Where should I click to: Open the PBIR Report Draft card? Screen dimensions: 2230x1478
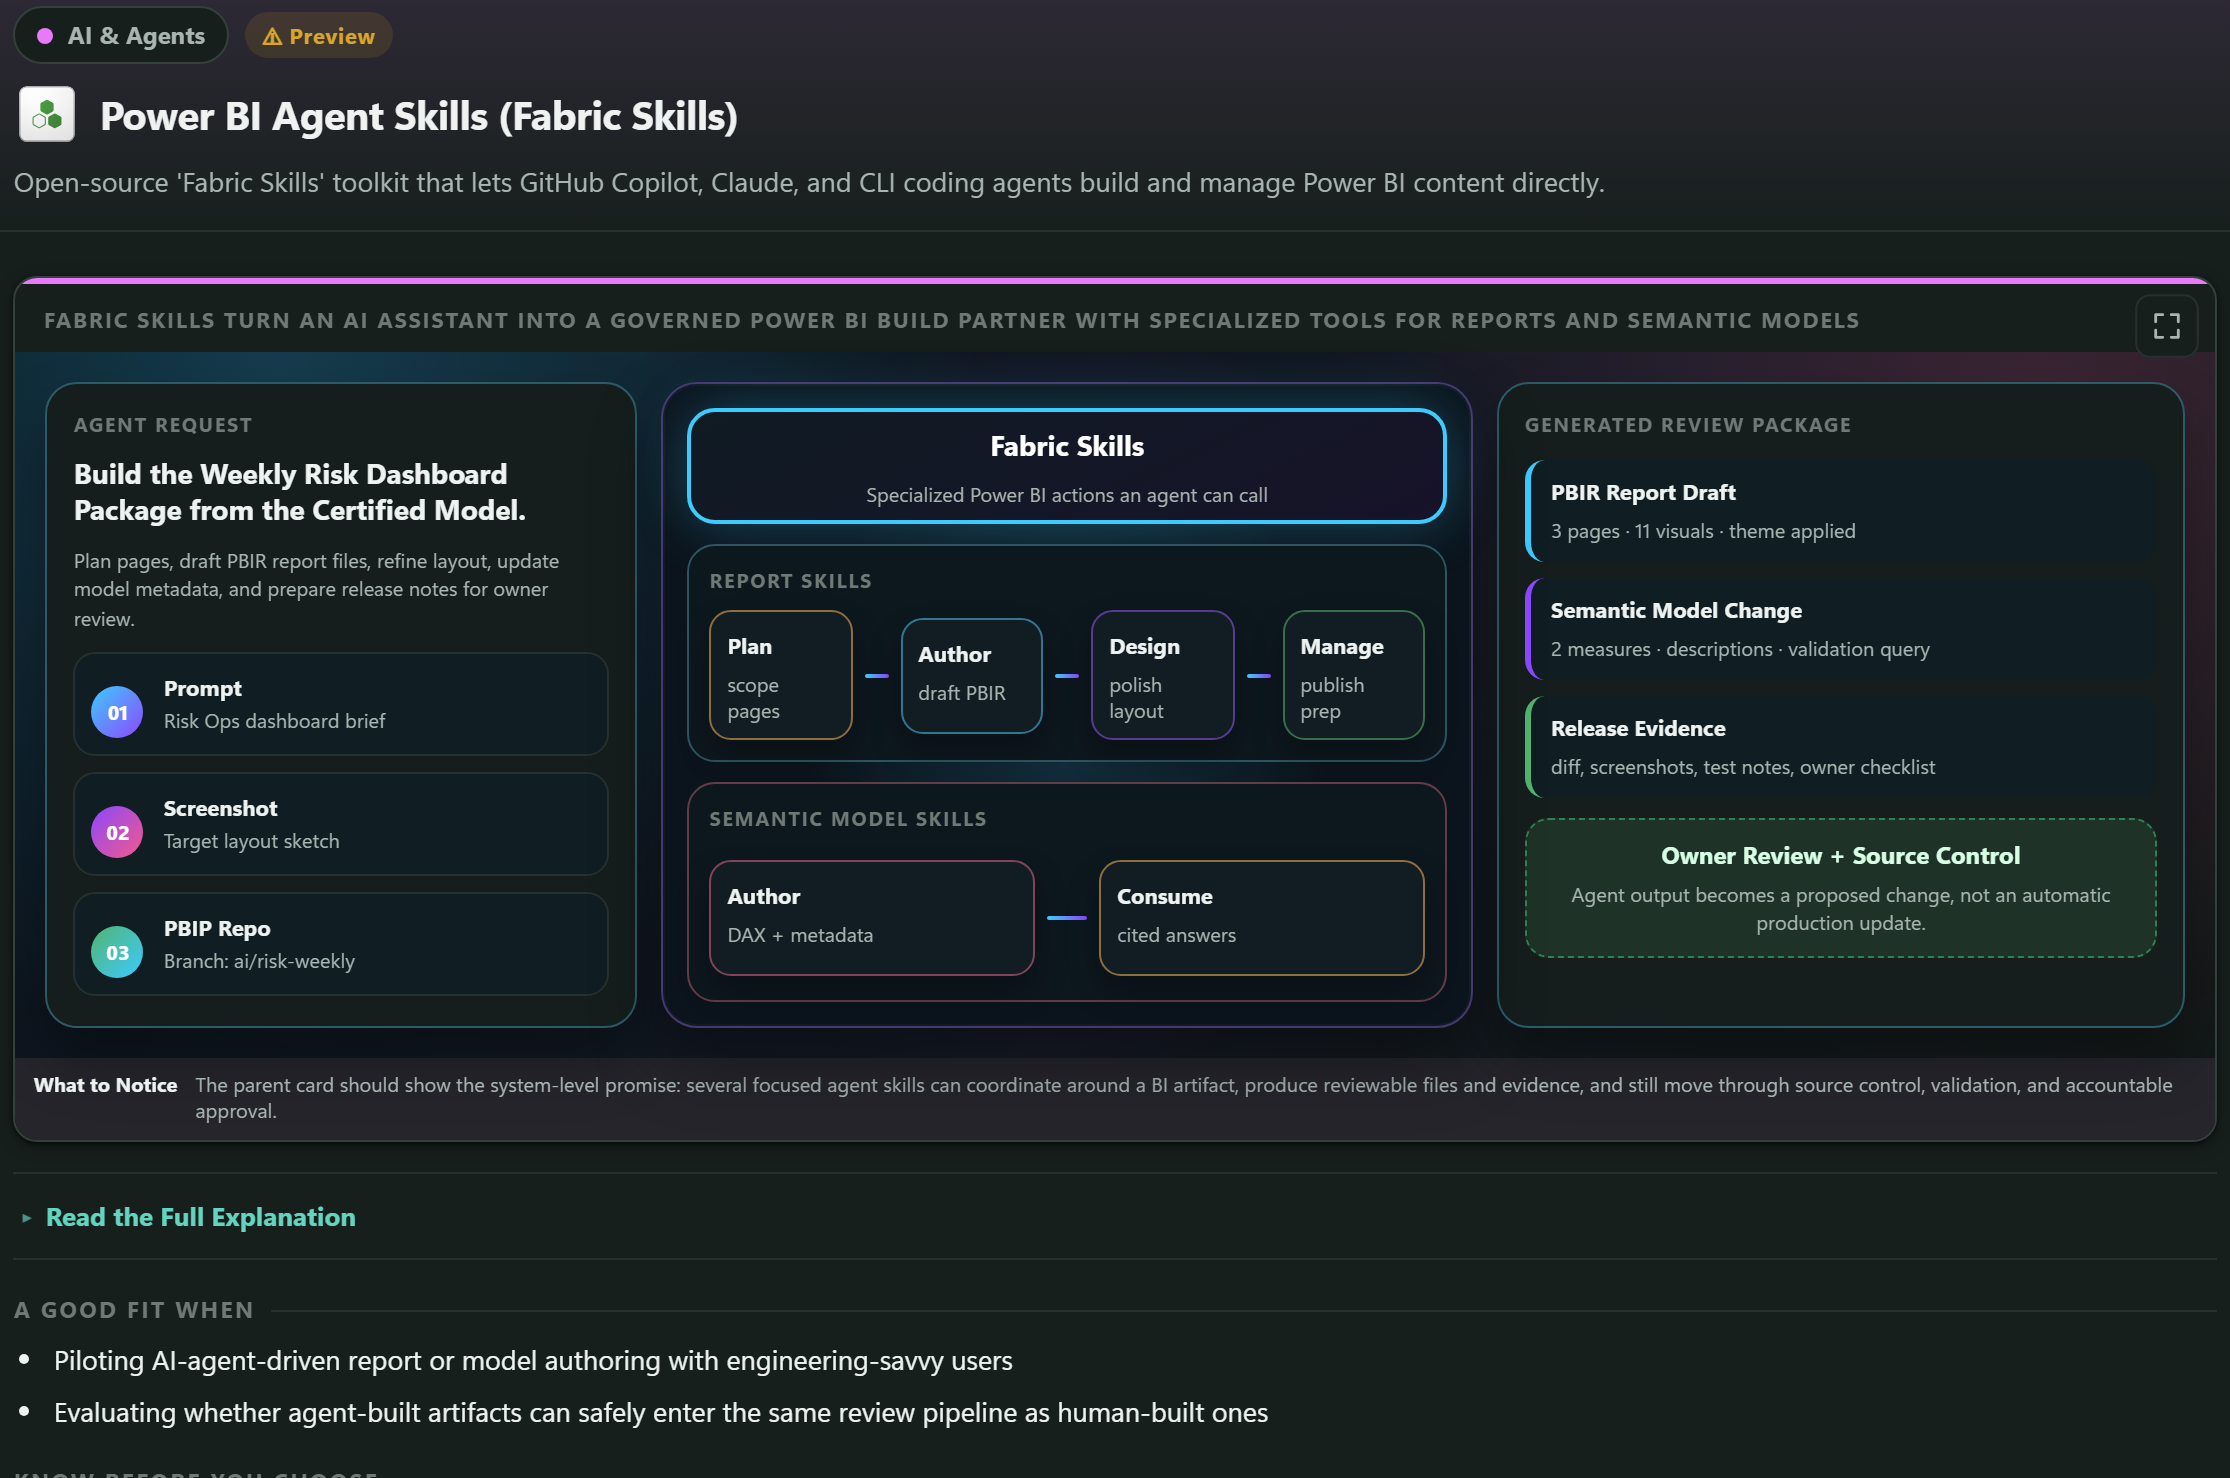pyautogui.click(x=1840, y=511)
